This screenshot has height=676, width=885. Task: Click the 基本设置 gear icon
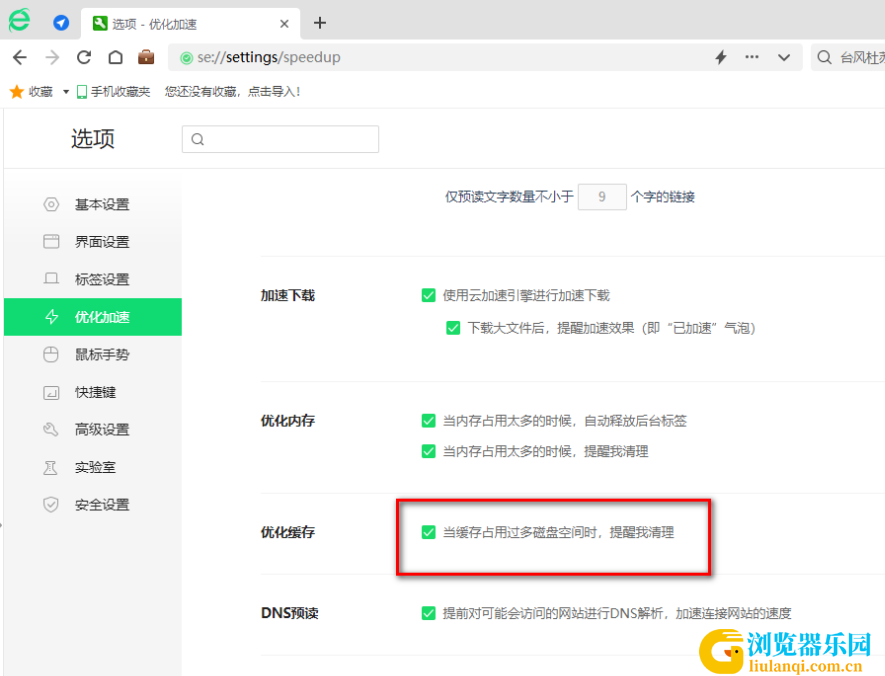pyautogui.click(x=51, y=204)
